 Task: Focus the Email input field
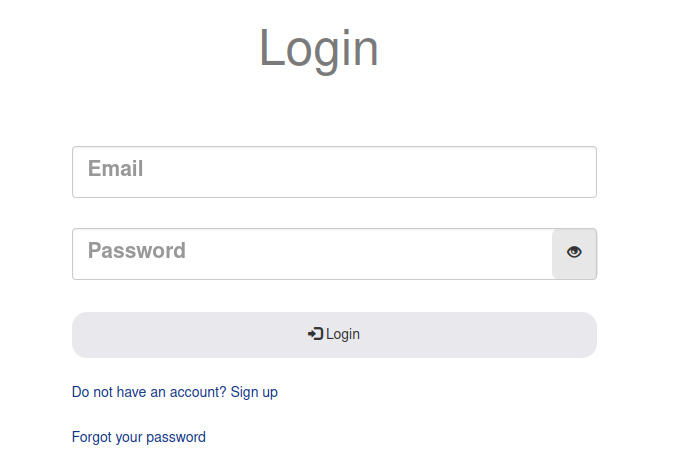pos(334,172)
